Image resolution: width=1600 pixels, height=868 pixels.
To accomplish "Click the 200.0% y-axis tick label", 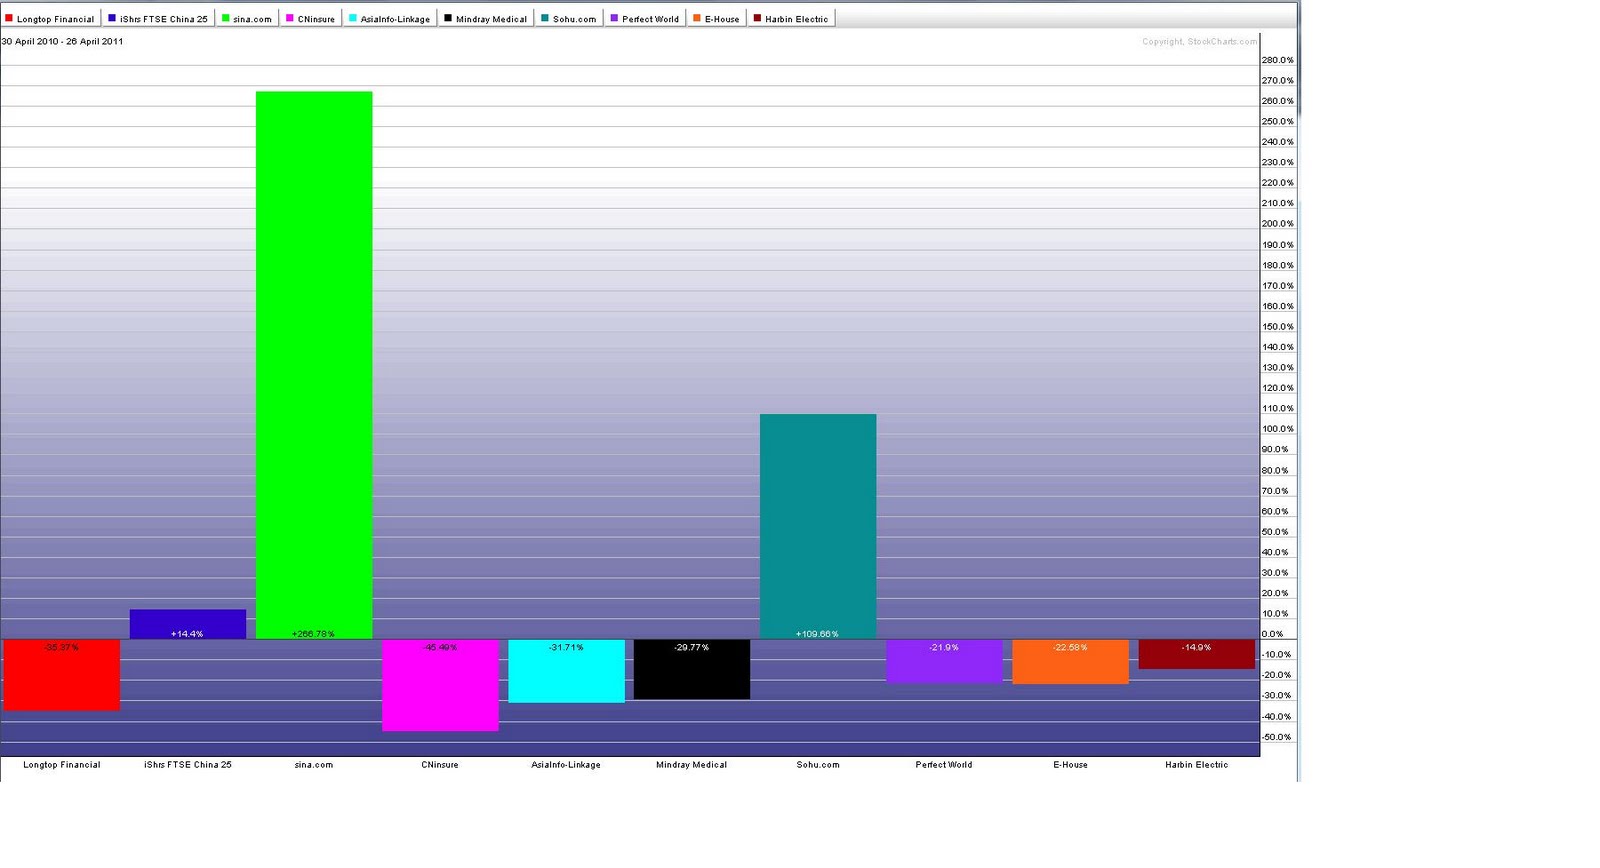I will [1278, 224].
